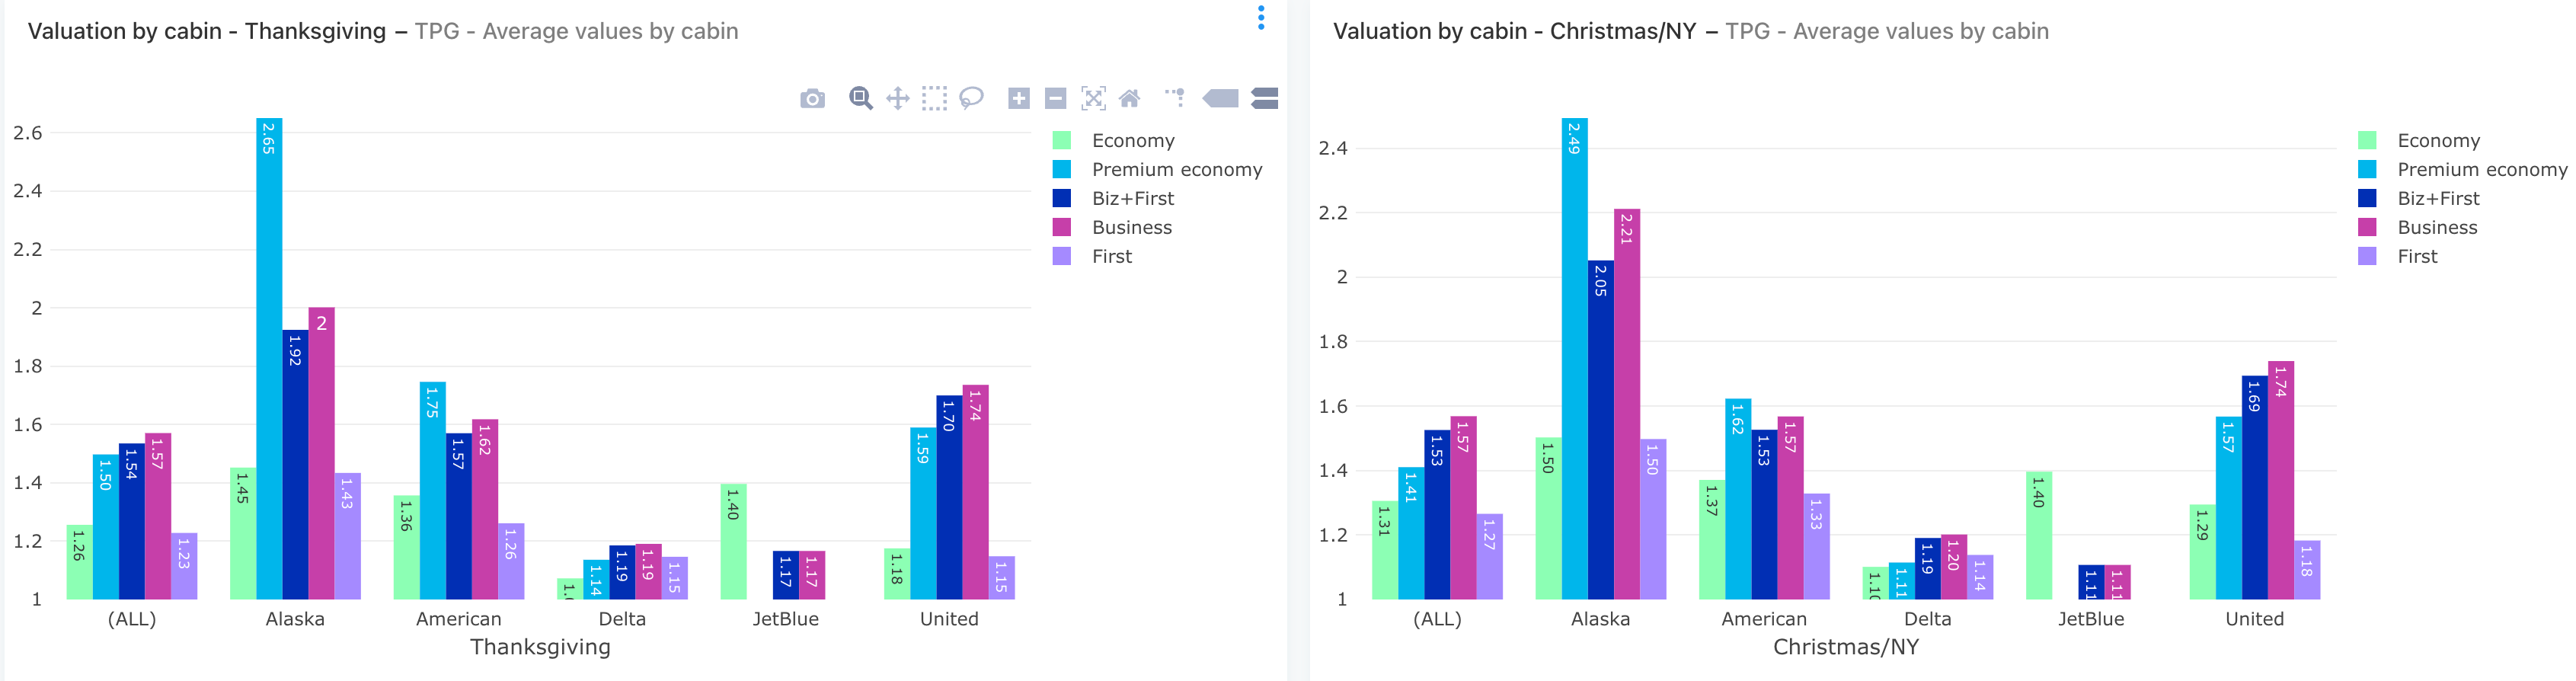
Task: Toggle Biz+First series in Christmas/NY legend
Action: (x=2437, y=199)
